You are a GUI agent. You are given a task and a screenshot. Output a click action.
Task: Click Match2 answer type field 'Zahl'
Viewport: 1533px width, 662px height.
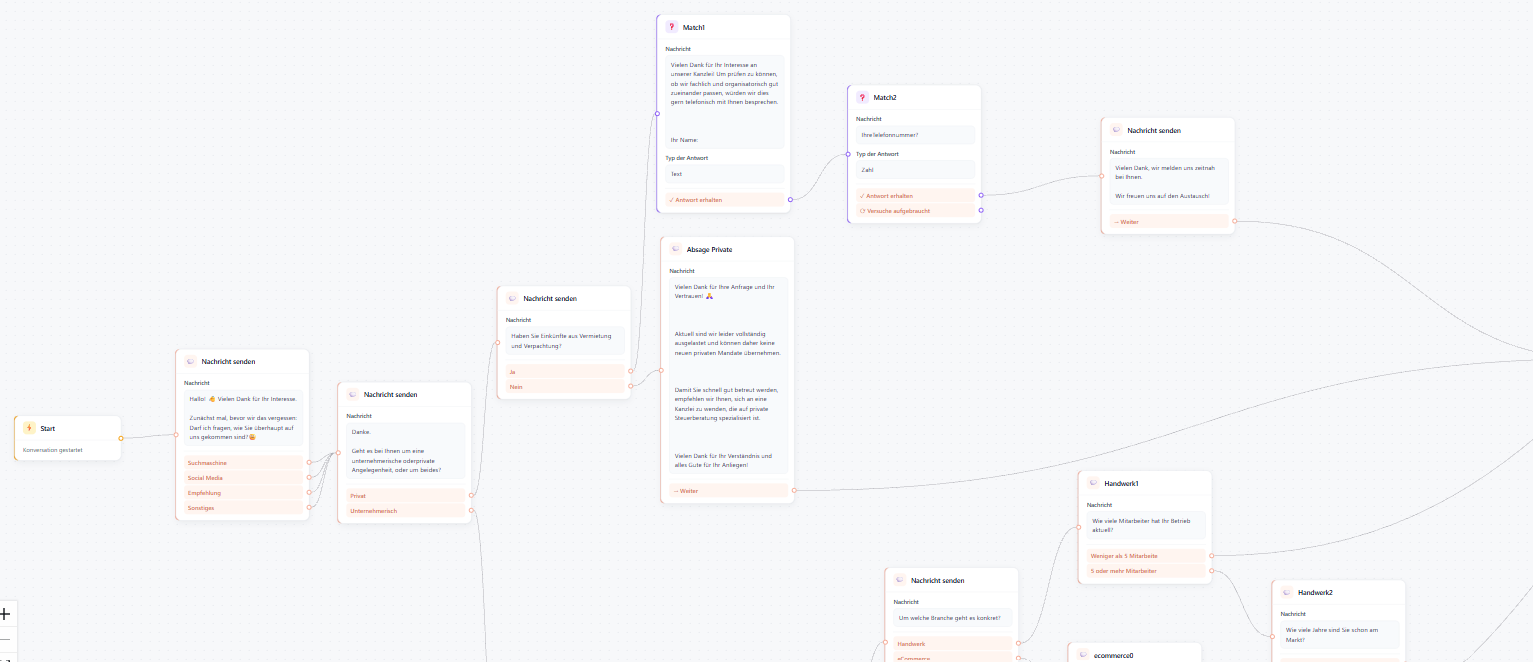pos(915,170)
